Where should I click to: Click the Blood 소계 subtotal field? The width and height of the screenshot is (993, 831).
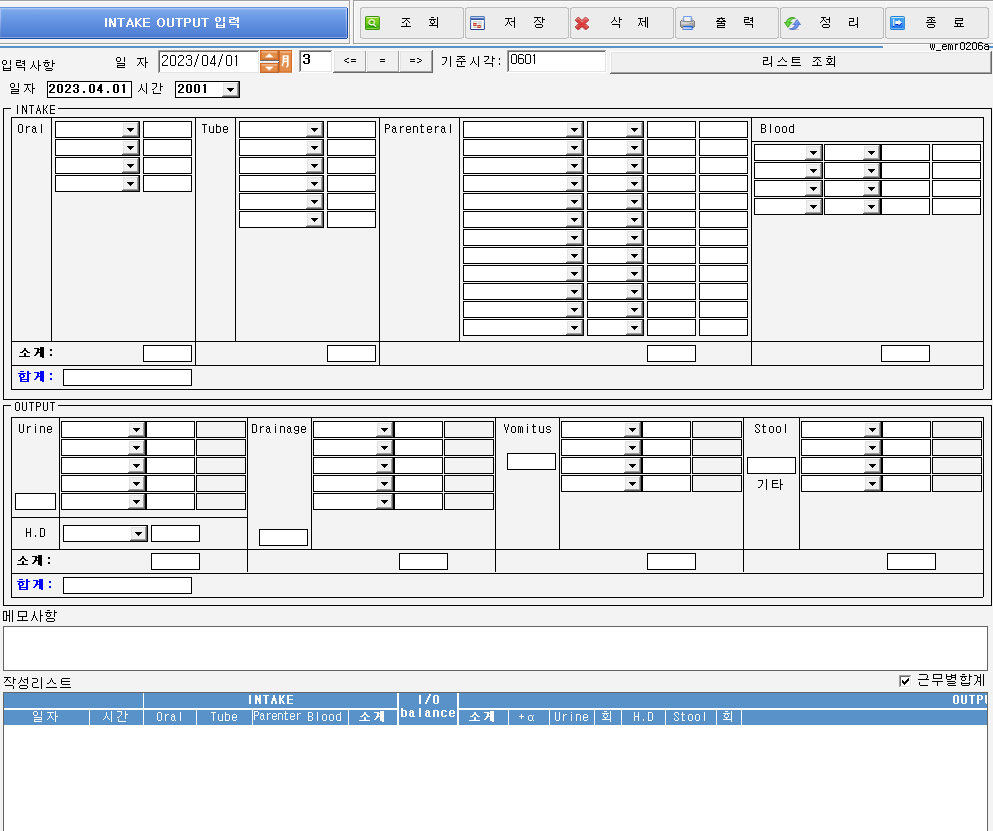point(905,353)
